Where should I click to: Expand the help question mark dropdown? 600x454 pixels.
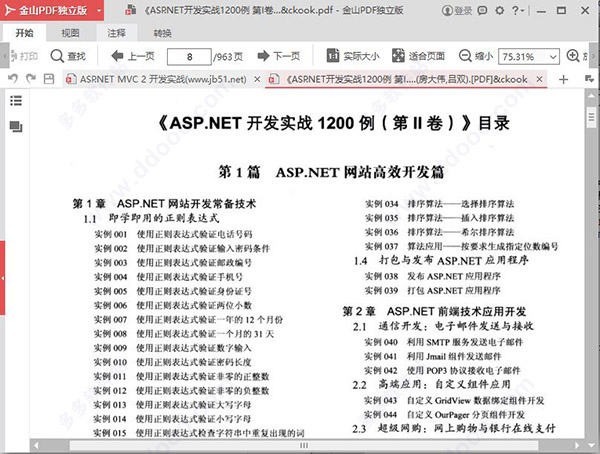pyautogui.click(x=518, y=10)
